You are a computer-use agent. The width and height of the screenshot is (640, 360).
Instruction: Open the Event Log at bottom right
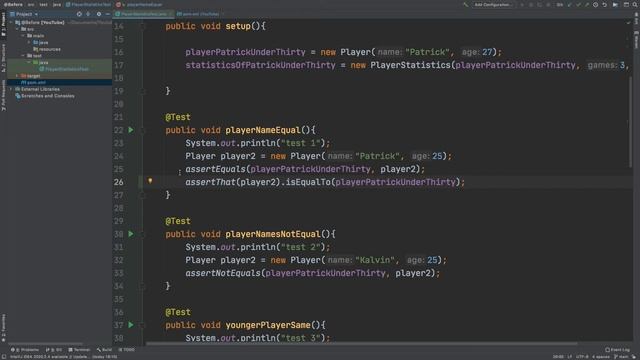[x=618, y=350]
